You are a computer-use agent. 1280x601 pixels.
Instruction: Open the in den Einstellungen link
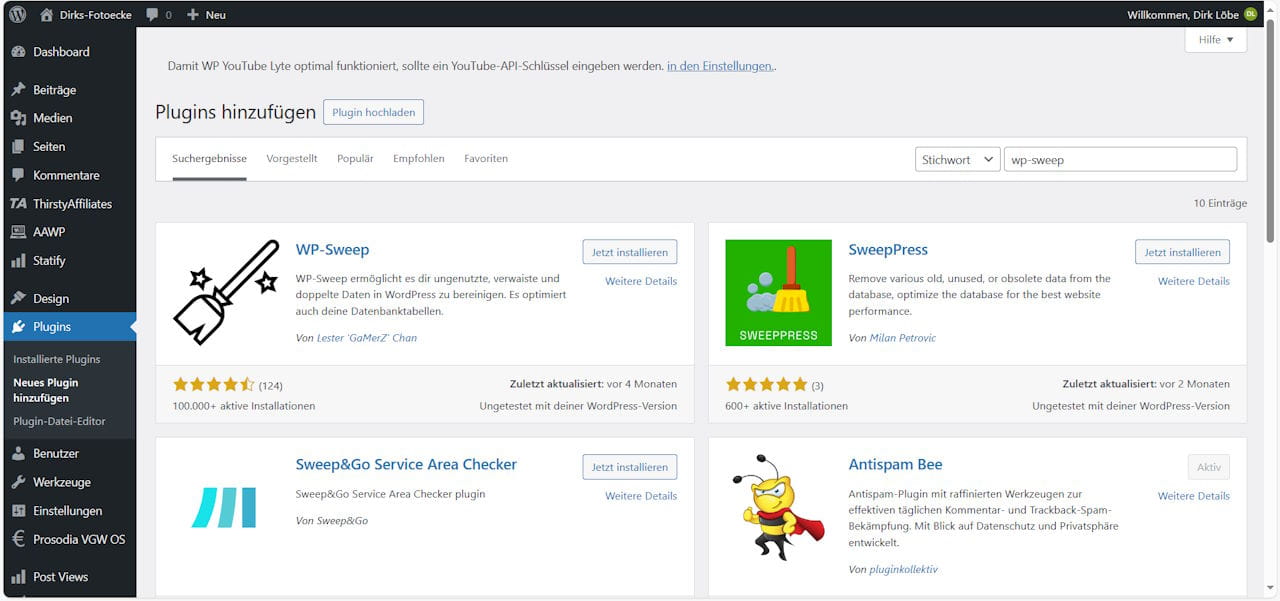pos(720,66)
